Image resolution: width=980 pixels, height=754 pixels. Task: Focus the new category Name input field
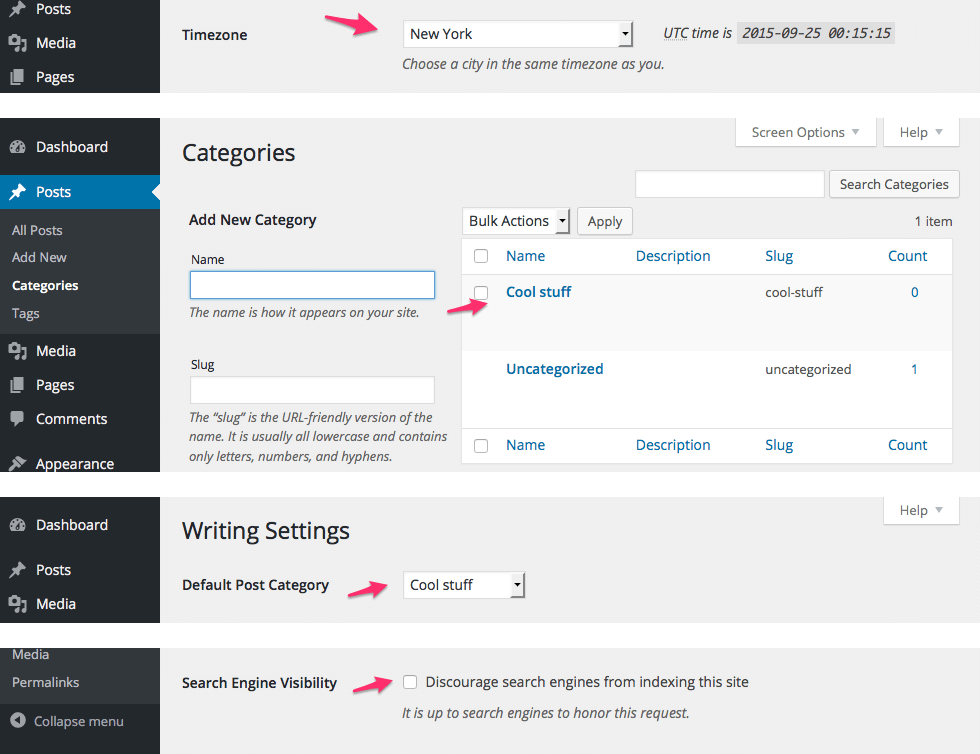pos(312,285)
